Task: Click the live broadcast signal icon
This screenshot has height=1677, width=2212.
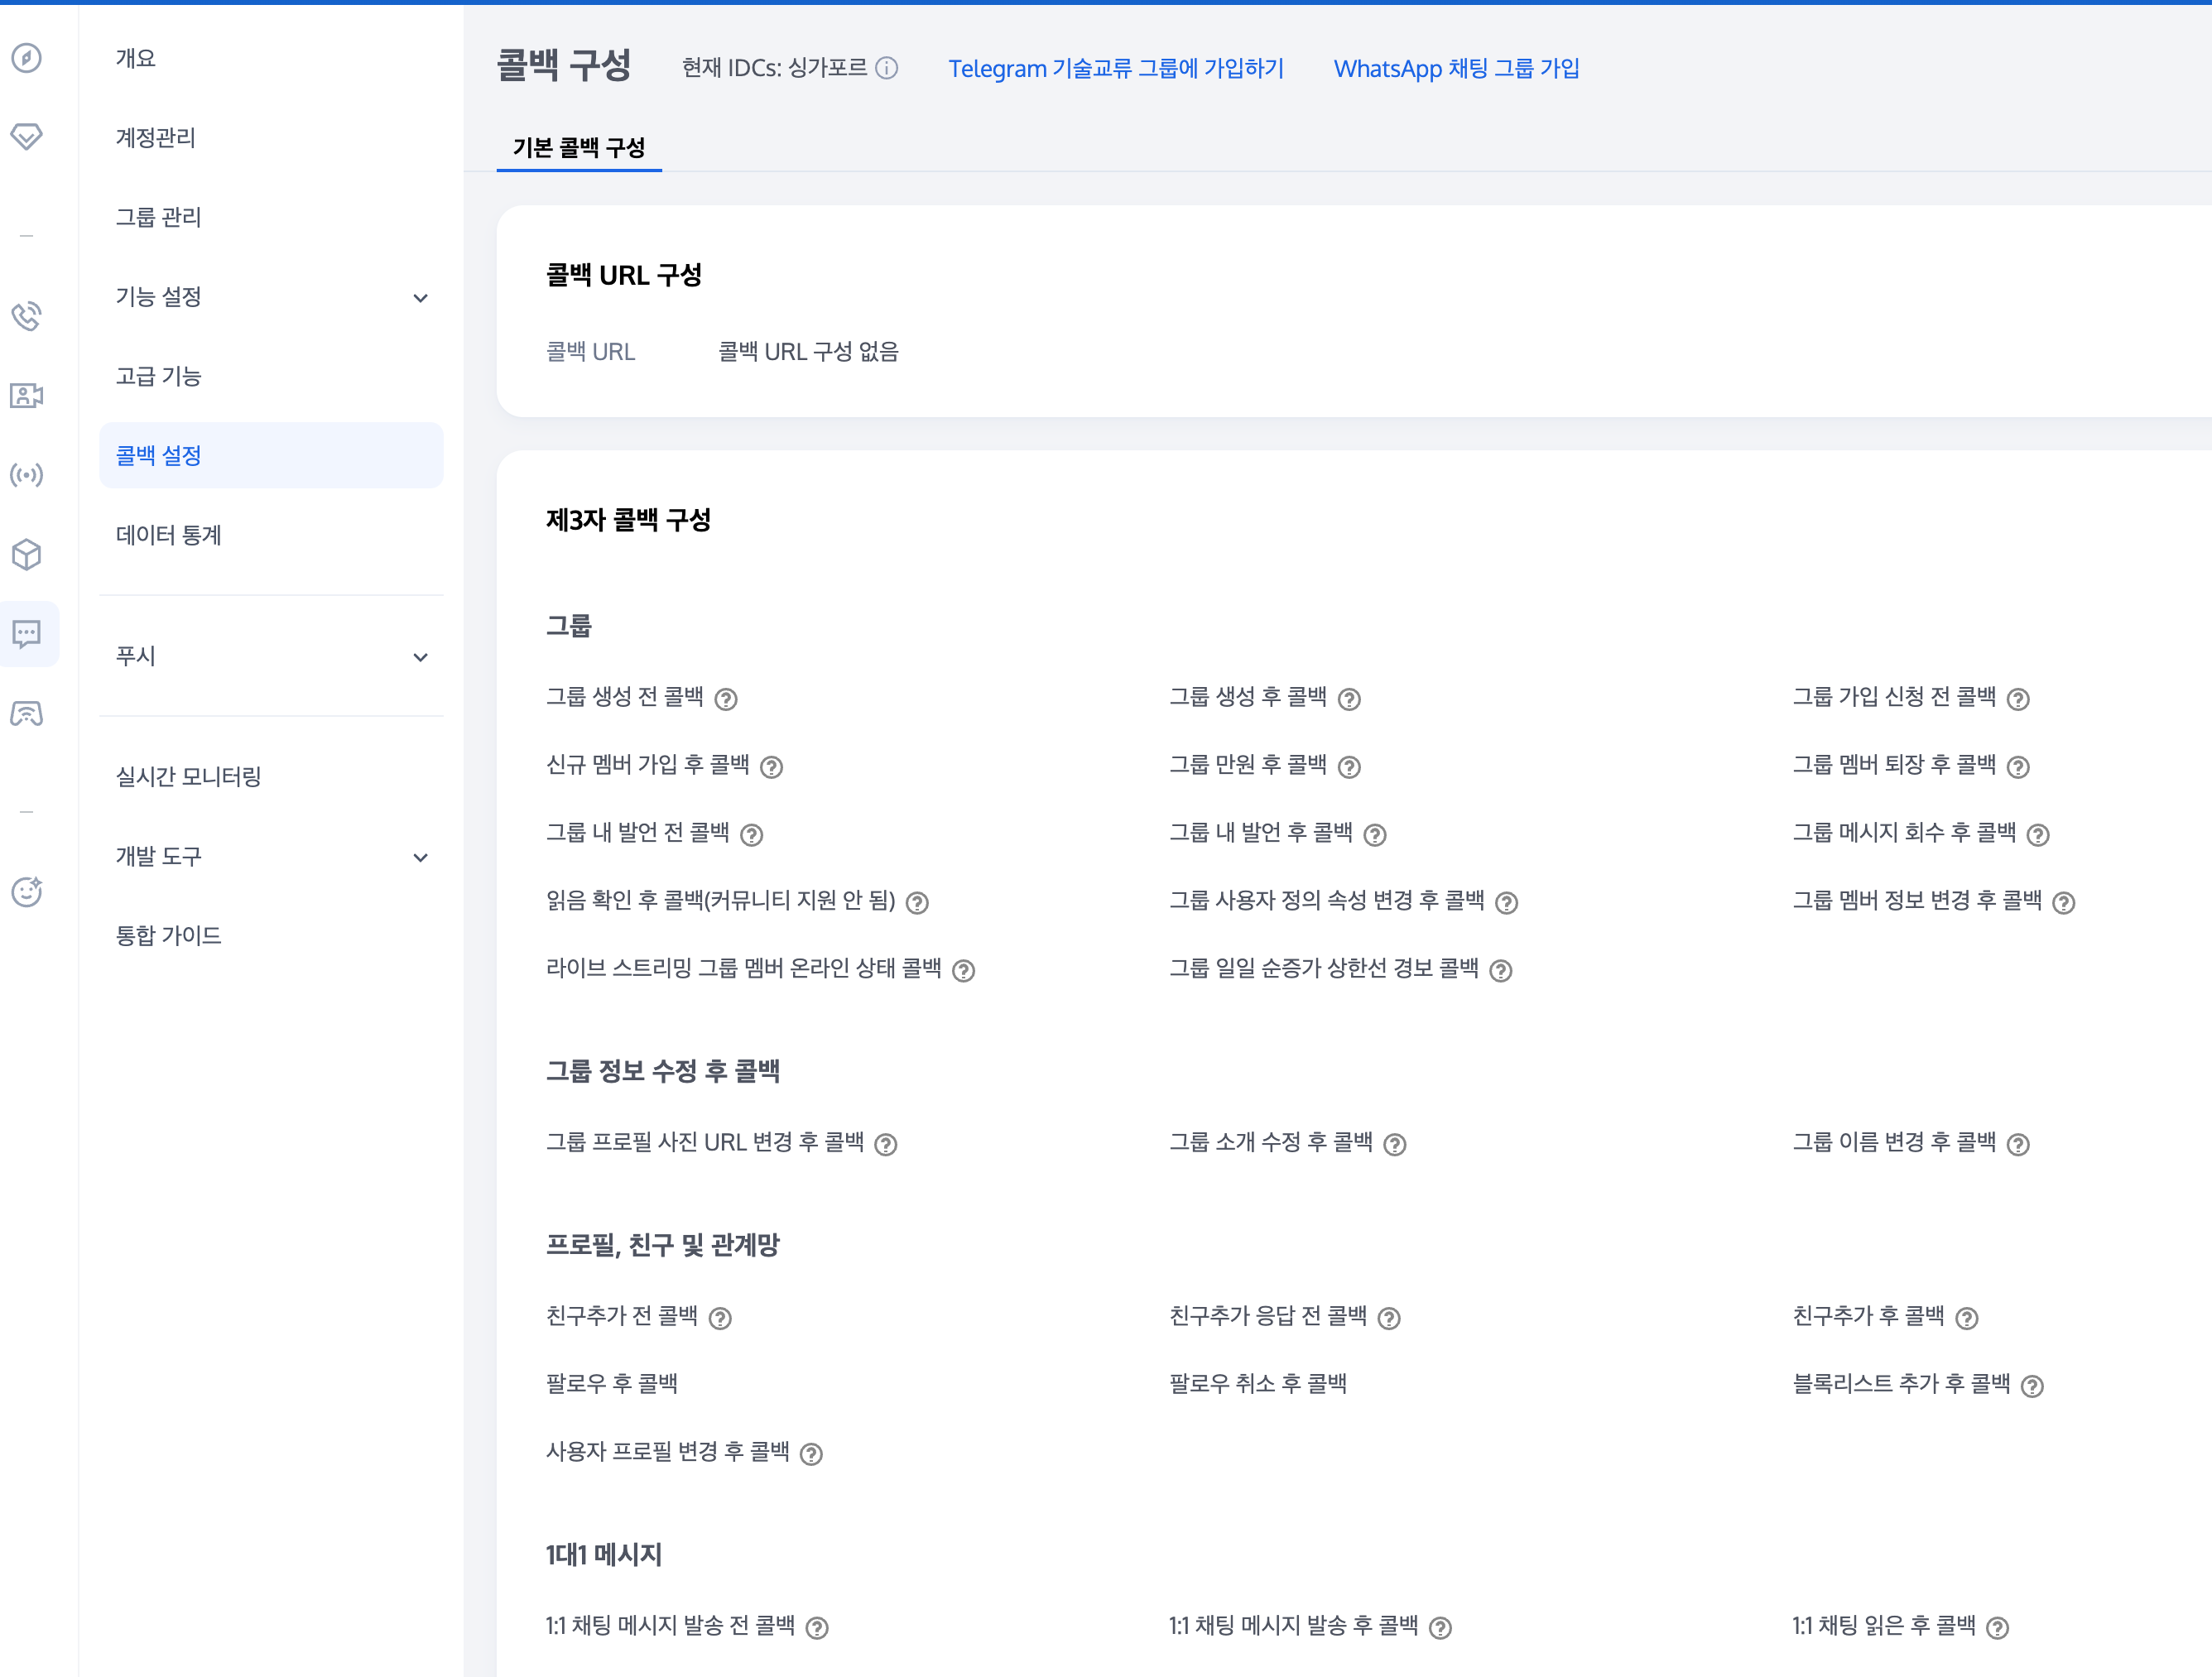Action: tap(27, 475)
